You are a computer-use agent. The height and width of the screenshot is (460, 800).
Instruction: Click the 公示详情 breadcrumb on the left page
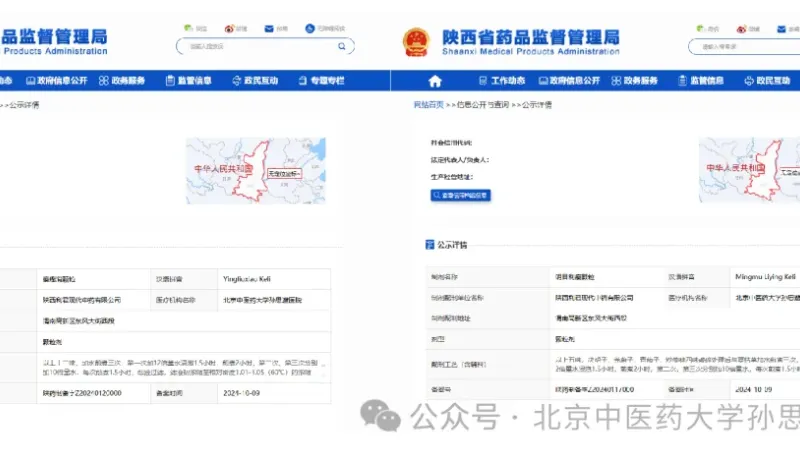[x=24, y=105]
